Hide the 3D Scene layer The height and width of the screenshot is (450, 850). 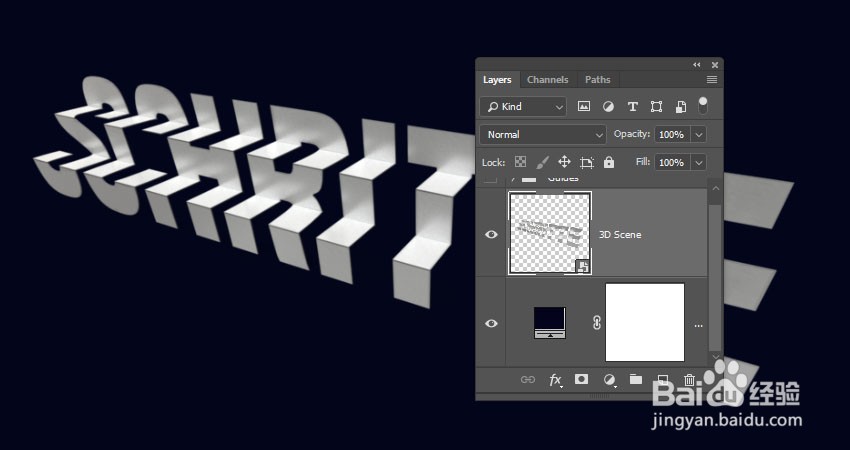491,234
